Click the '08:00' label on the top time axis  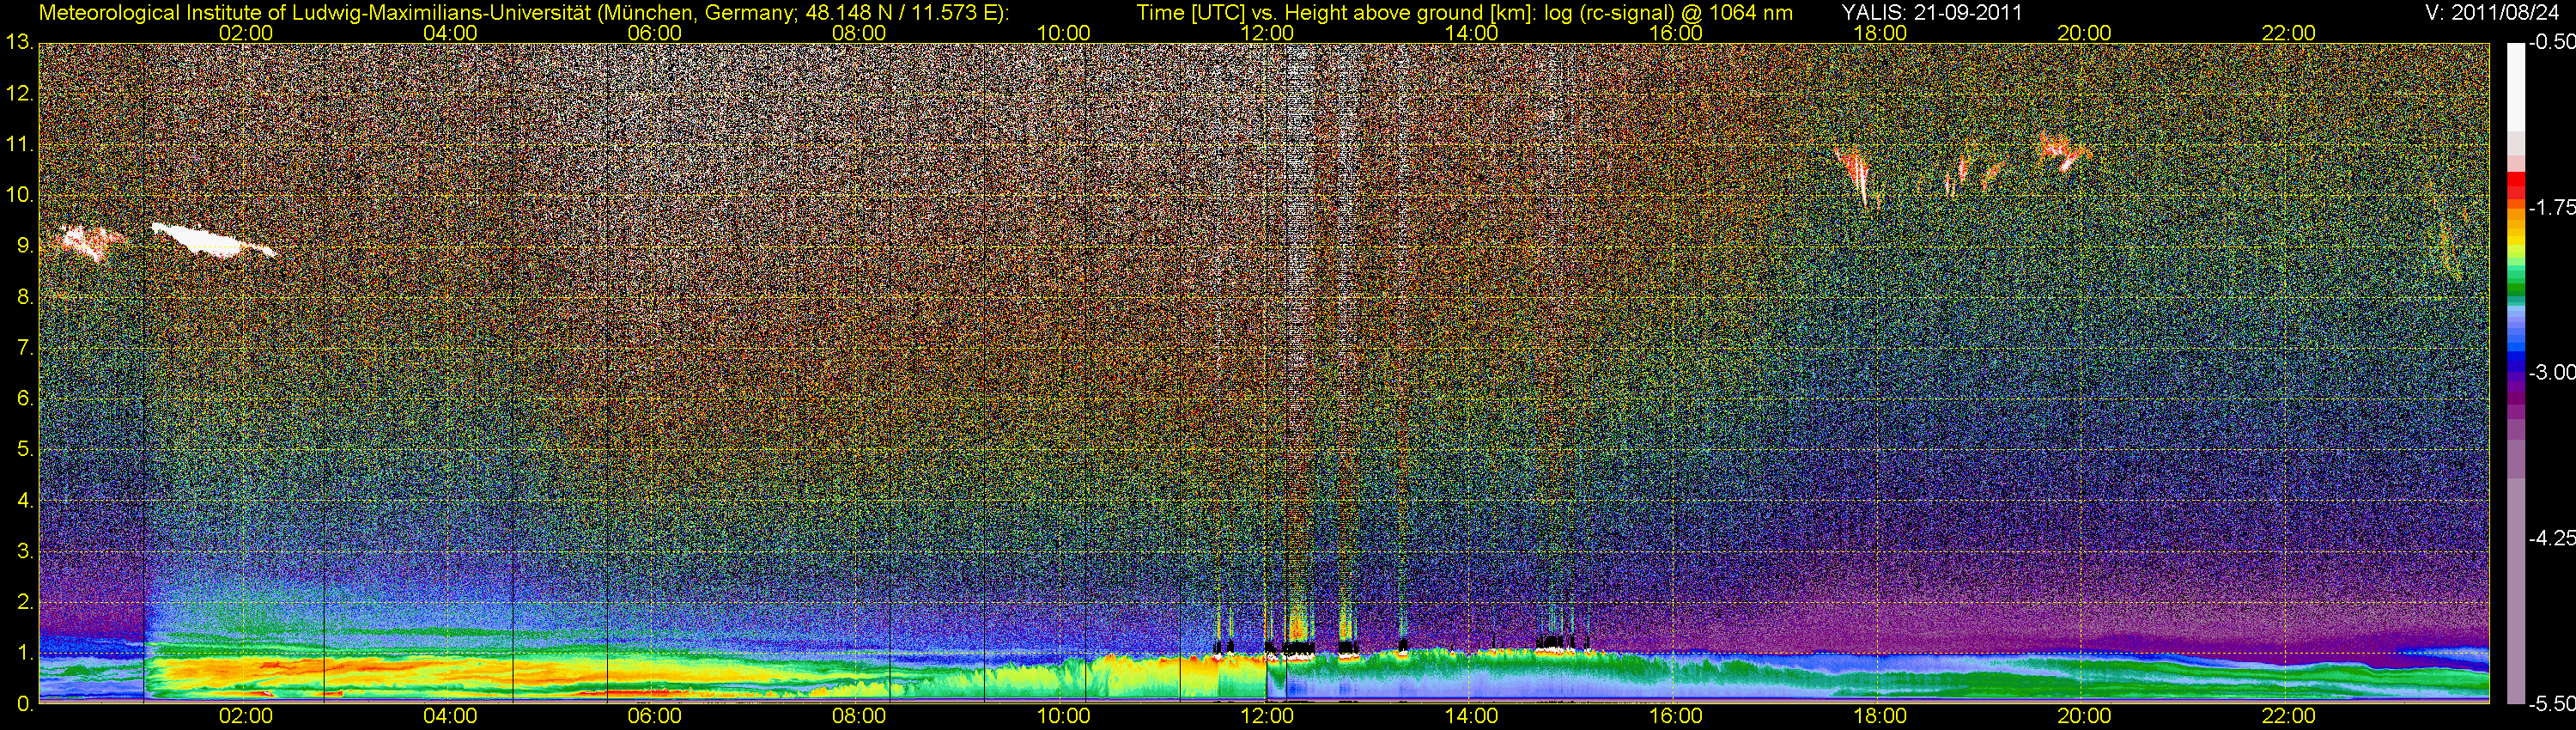858,33
